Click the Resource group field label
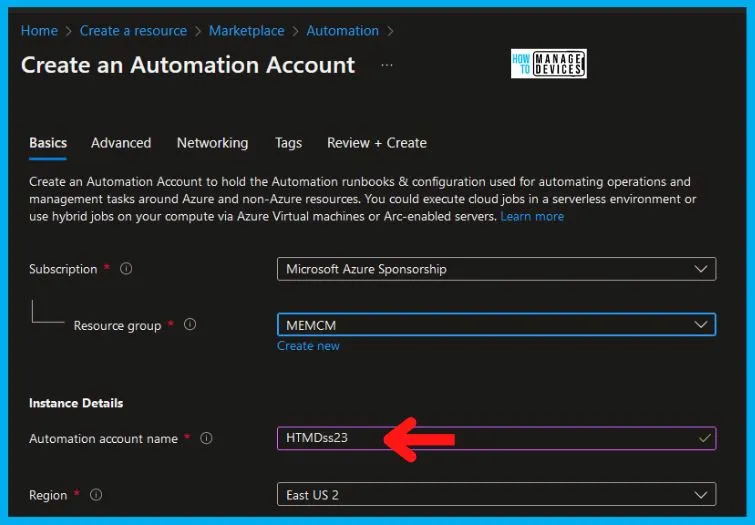755x525 pixels. tap(117, 326)
